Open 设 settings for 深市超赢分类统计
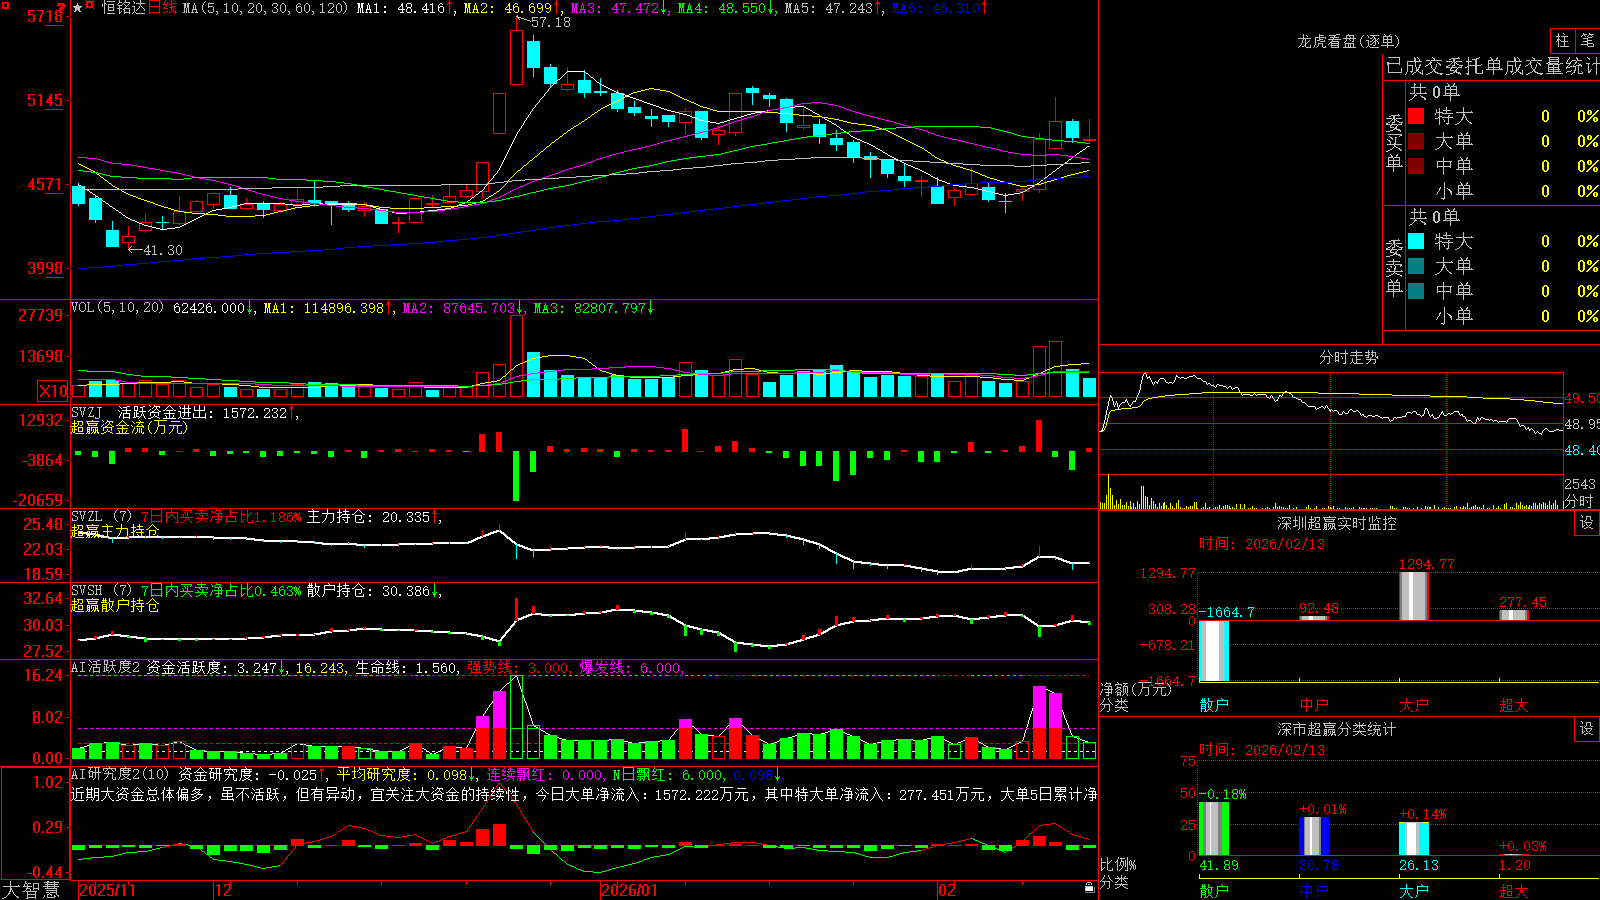 (1587, 730)
